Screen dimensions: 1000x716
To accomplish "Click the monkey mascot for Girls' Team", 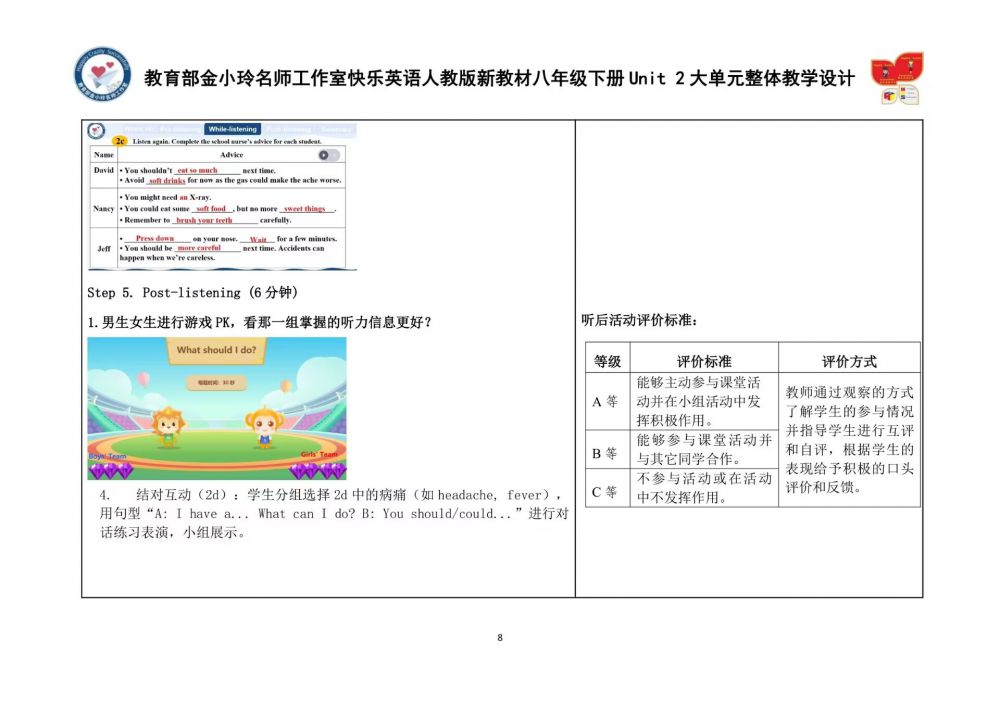I will point(264,427).
